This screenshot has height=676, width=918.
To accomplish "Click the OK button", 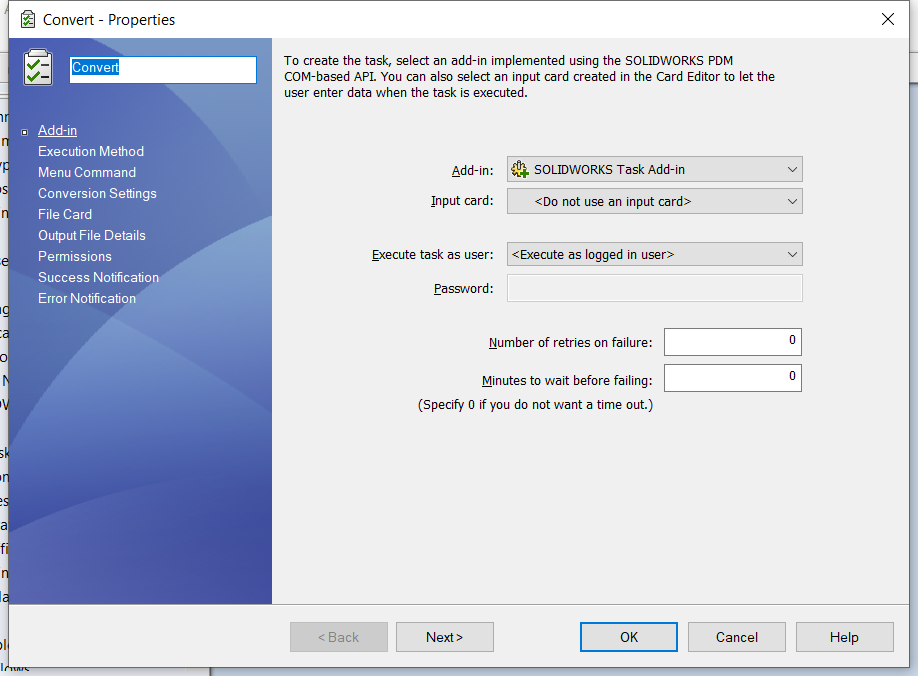I will 629,637.
